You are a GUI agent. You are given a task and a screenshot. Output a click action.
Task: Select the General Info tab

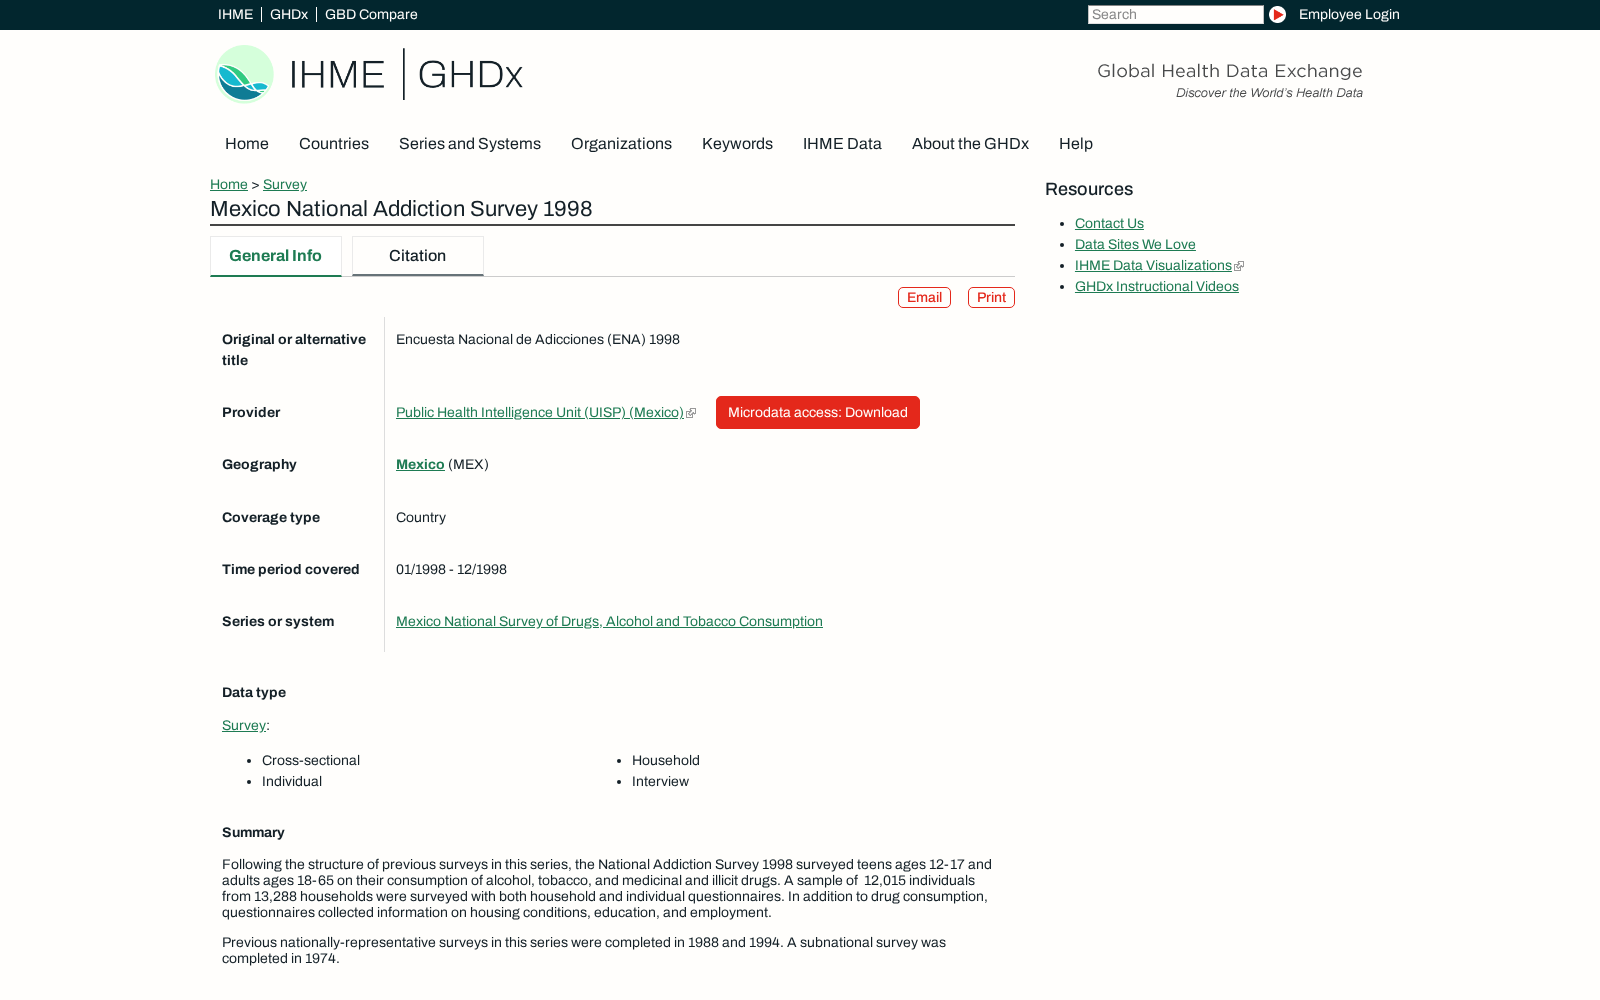click(x=276, y=256)
